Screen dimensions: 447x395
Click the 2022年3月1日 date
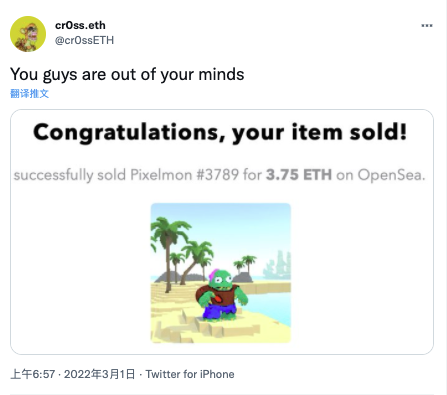point(99,374)
